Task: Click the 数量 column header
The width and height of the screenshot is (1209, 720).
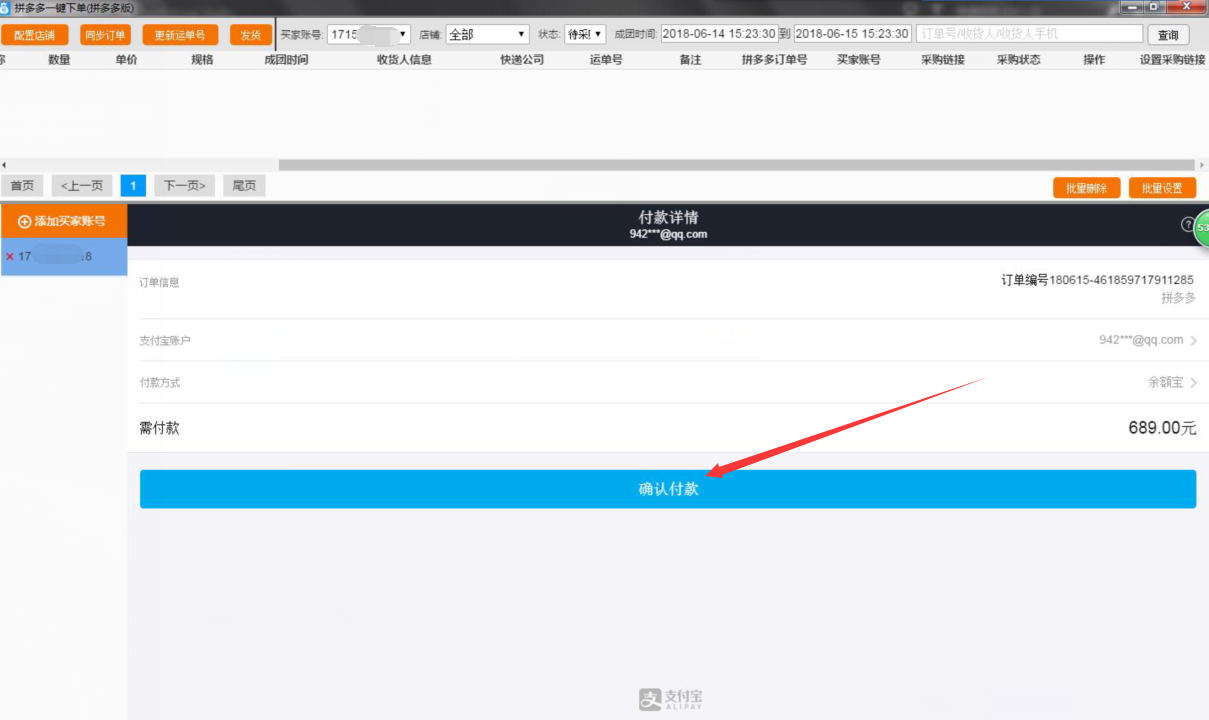Action: tap(59, 60)
